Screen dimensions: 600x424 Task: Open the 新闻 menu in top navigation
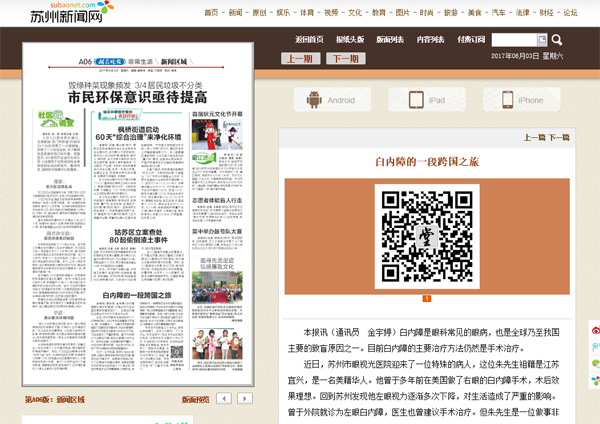pos(235,13)
